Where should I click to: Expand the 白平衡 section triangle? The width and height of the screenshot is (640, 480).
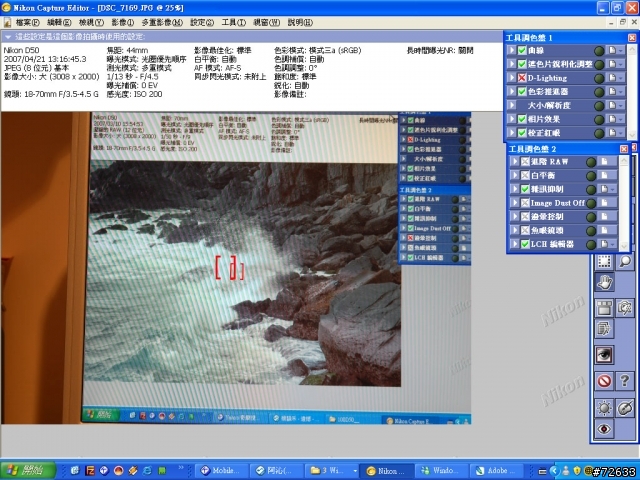(x=515, y=176)
